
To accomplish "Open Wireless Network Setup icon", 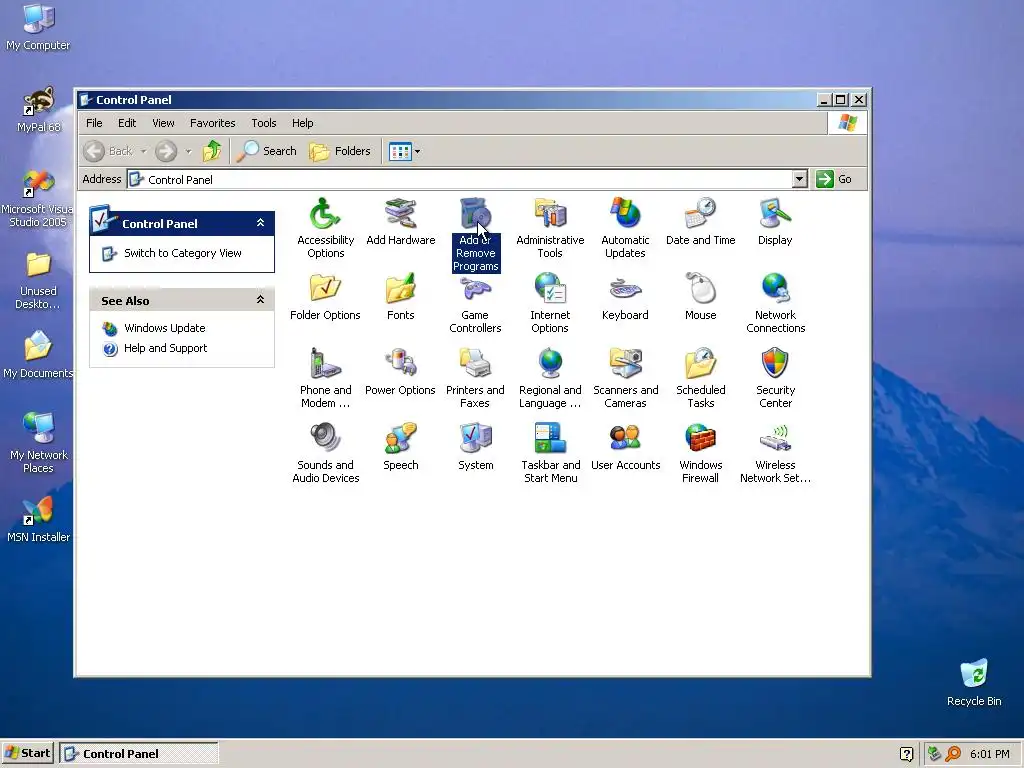I will (775, 453).
